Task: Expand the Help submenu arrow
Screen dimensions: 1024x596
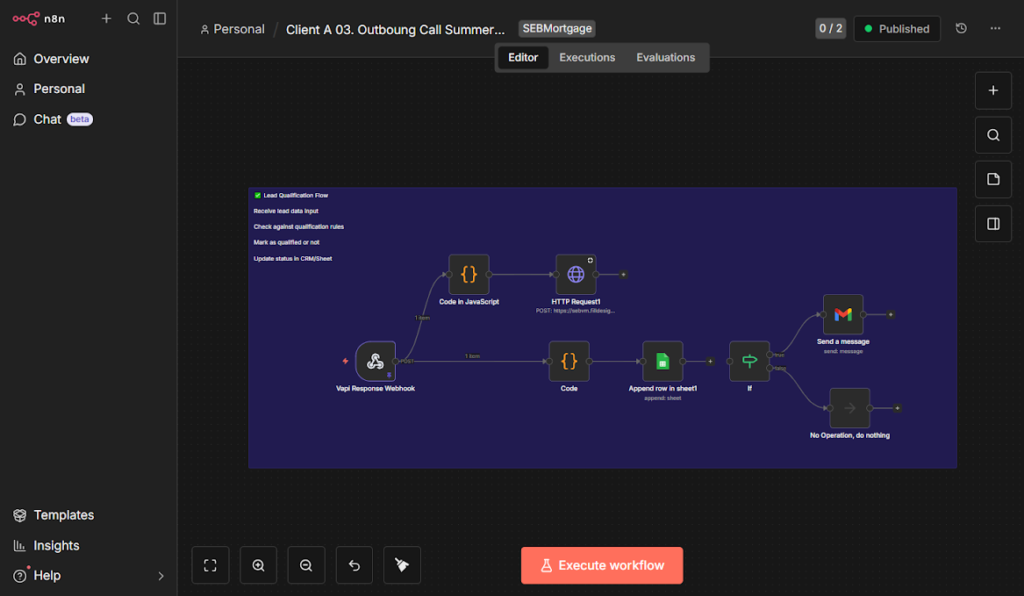Action: (161, 576)
